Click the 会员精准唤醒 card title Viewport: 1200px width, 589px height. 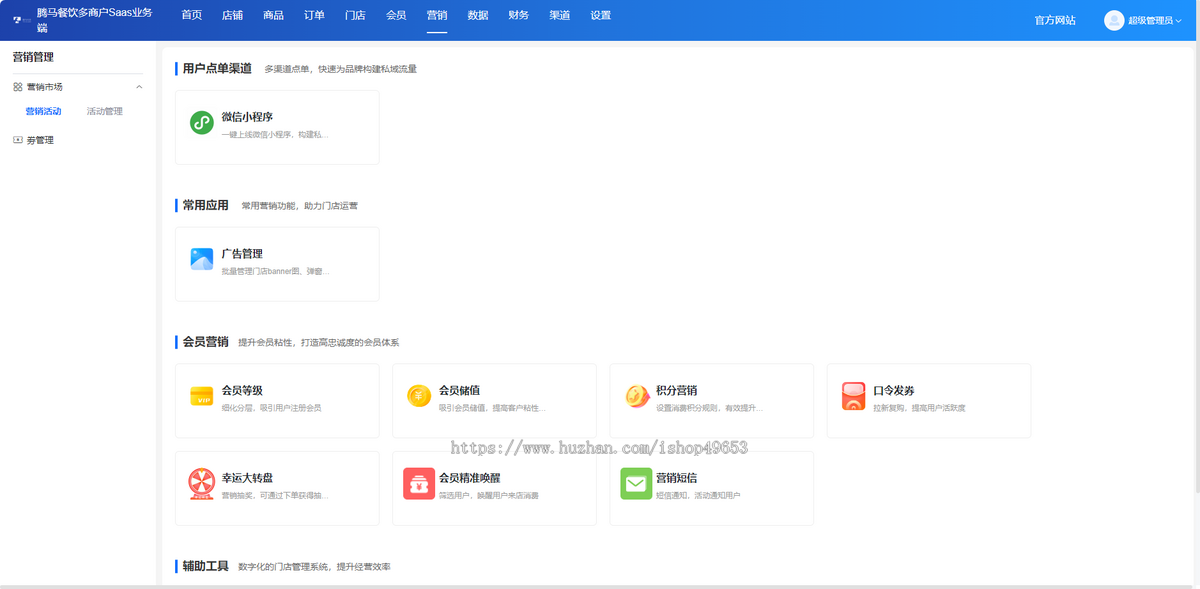[x=470, y=478]
